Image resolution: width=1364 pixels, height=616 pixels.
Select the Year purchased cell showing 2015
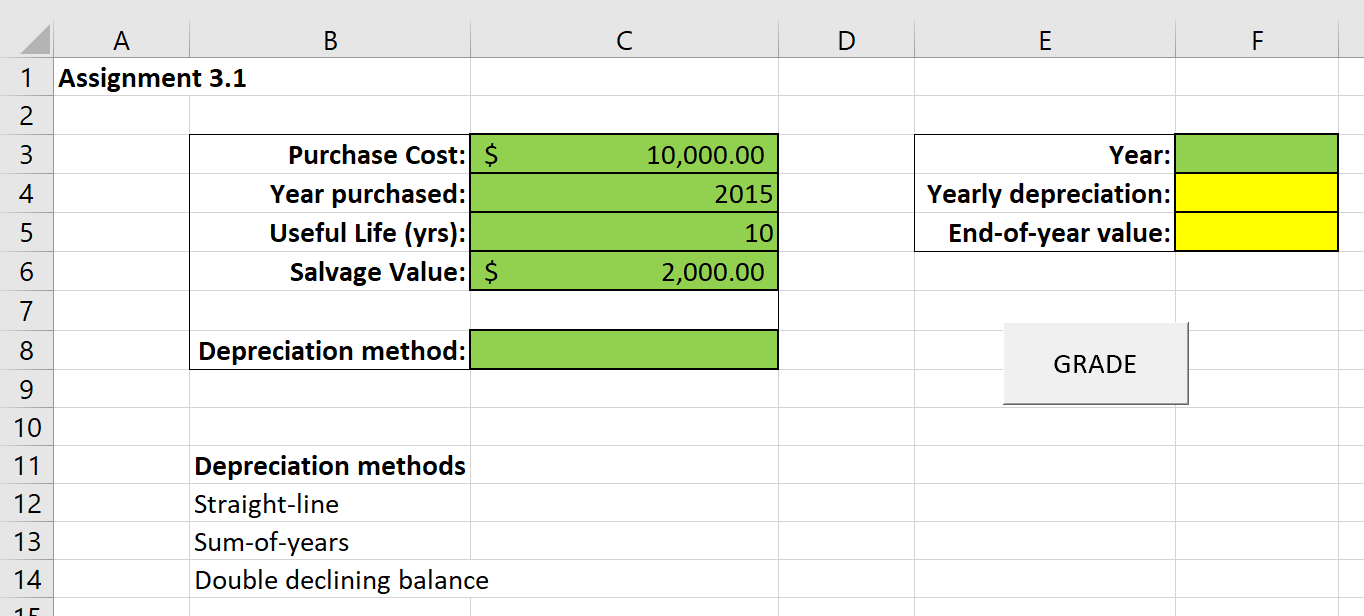click(x=624, y=193)
